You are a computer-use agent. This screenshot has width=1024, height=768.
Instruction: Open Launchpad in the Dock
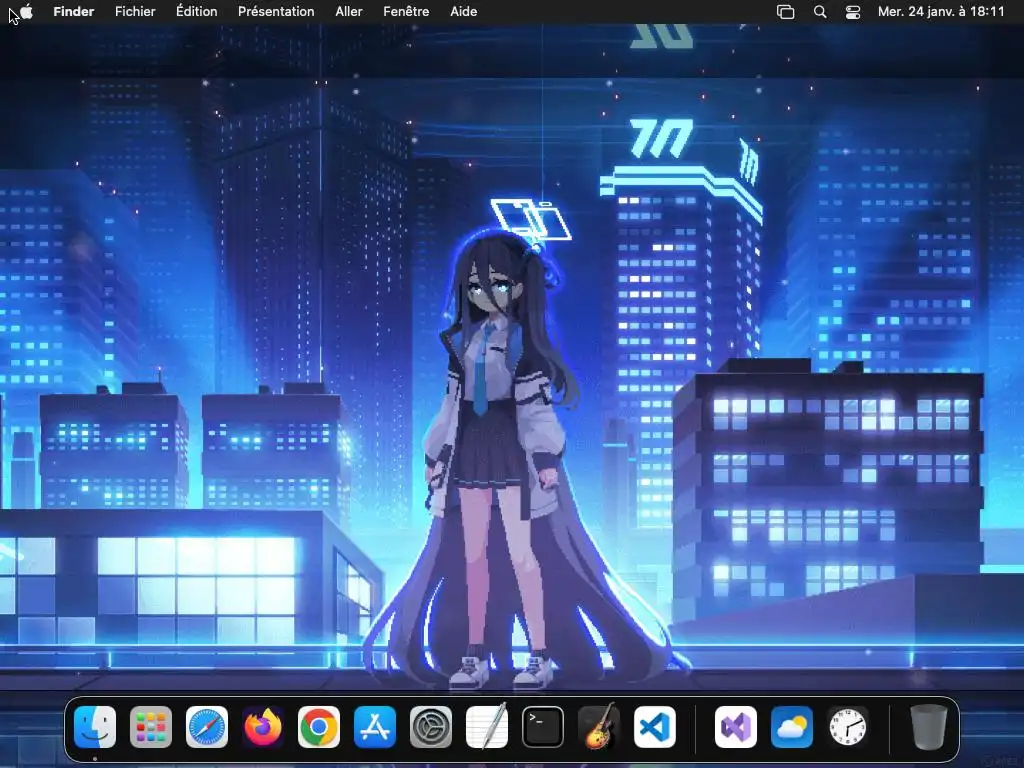point(151,727)
